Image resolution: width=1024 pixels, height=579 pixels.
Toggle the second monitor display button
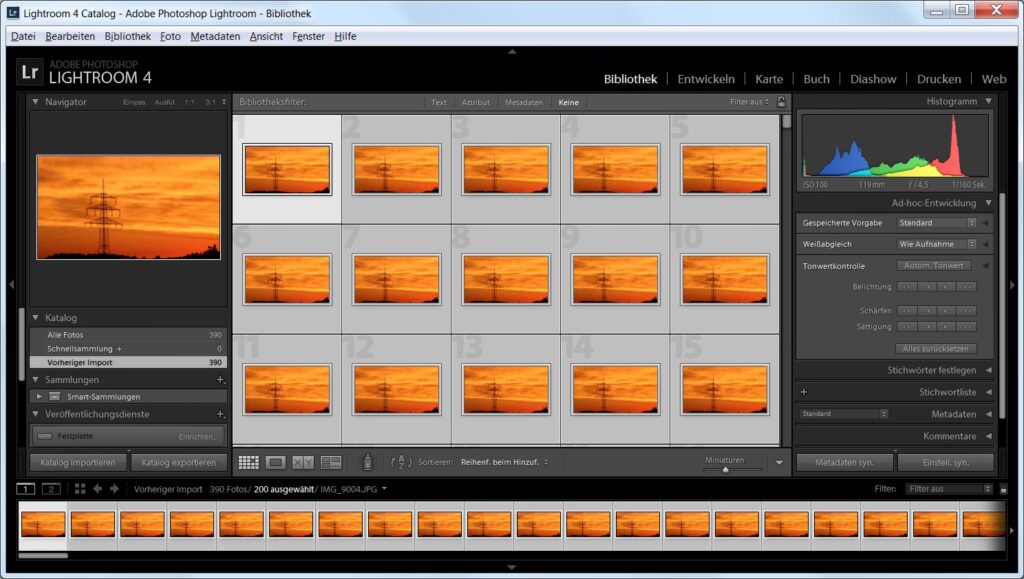point(51,489)
